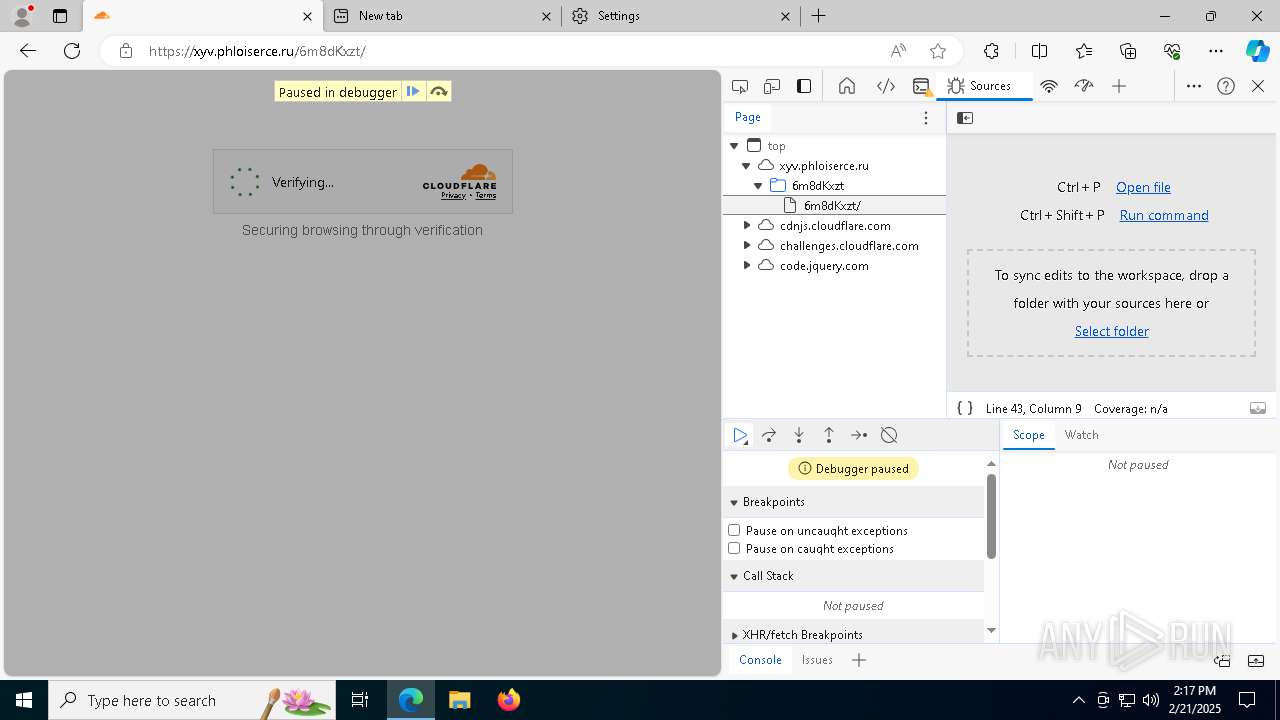Click debugger pane scrollbar thumb
This screenshot has height=720, width=1280.
tap(991, 516)
